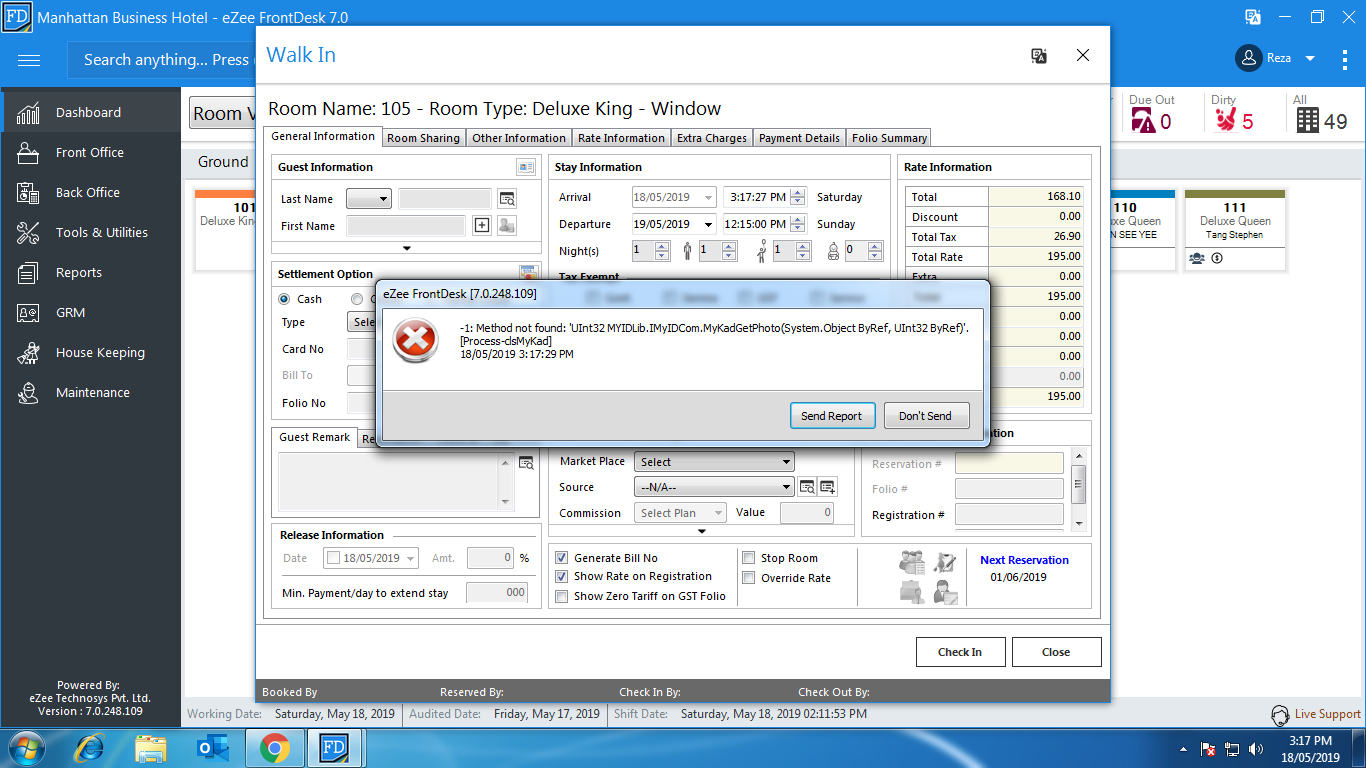This screenshot has width=1366, height=768.
Task: Open Outlook from the taskbar
Action: 214,747
